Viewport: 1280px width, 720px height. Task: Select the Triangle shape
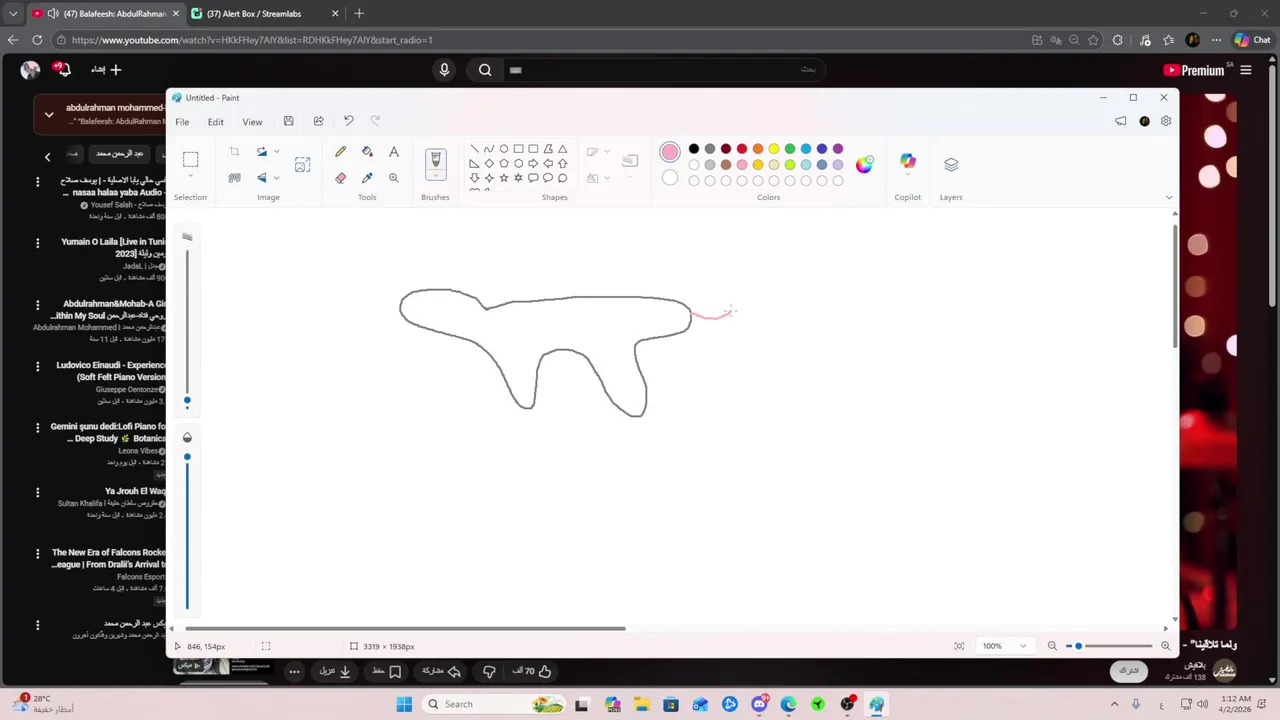[x=563, y=149]
